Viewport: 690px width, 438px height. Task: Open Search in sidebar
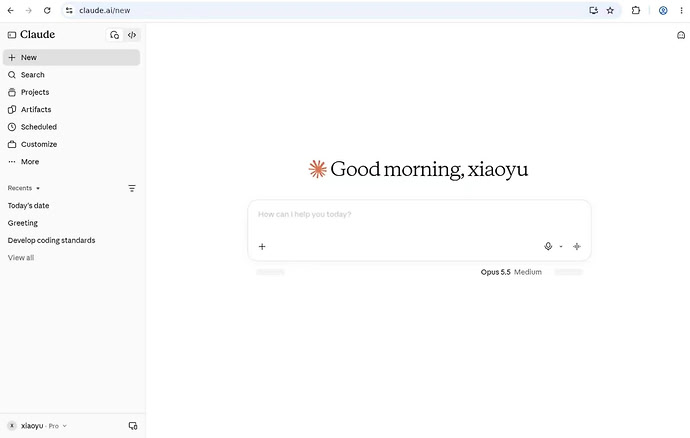71,75
